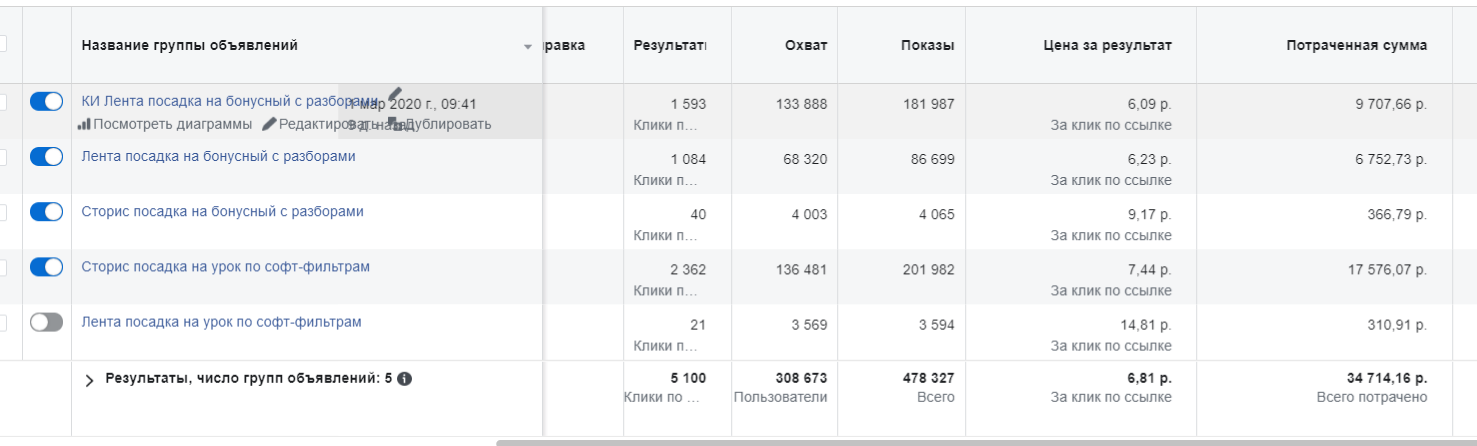This screenshot has width=1477, height=446.
Task: Open the Сторис посадка на урок по софт-фильтрам link
Action: [226, 267]
